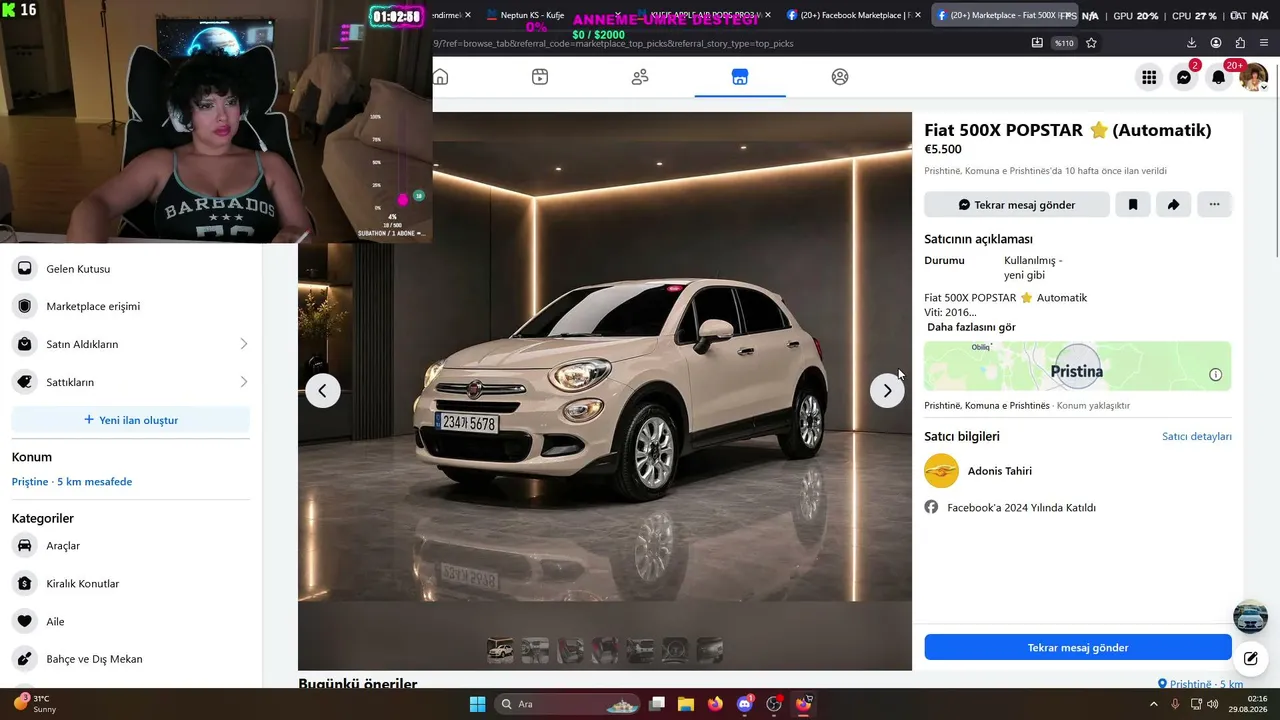The height and width of the screenshot is (720, 1280).
Task: Select the fourth car photo thumbnail
Action: pos(605,650)
